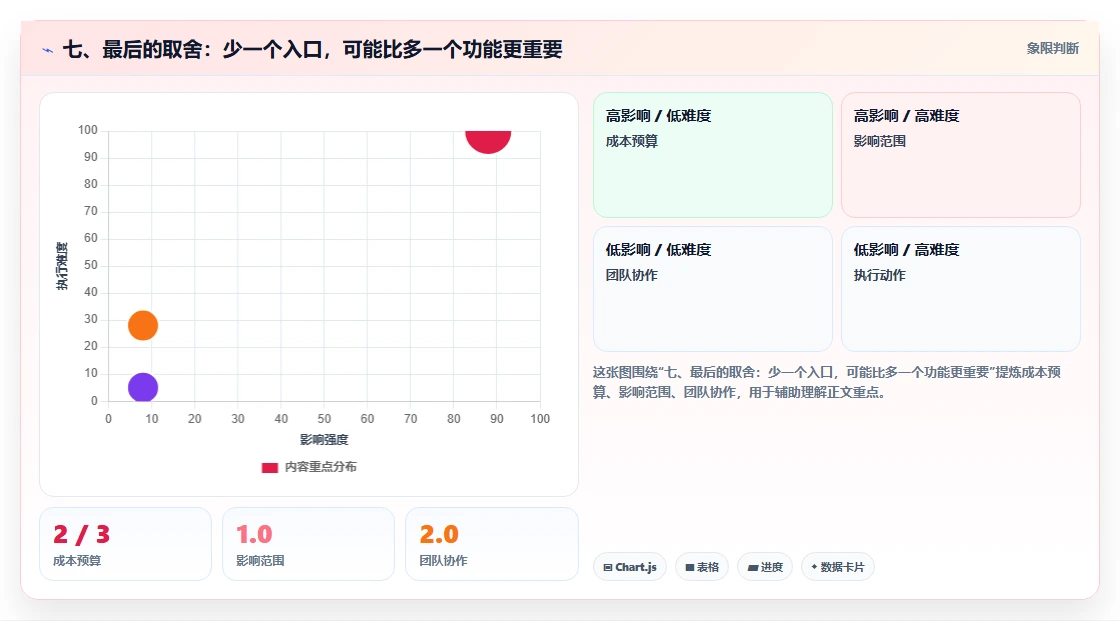Select the purple bubble in the chart

[x=143, y=387]
